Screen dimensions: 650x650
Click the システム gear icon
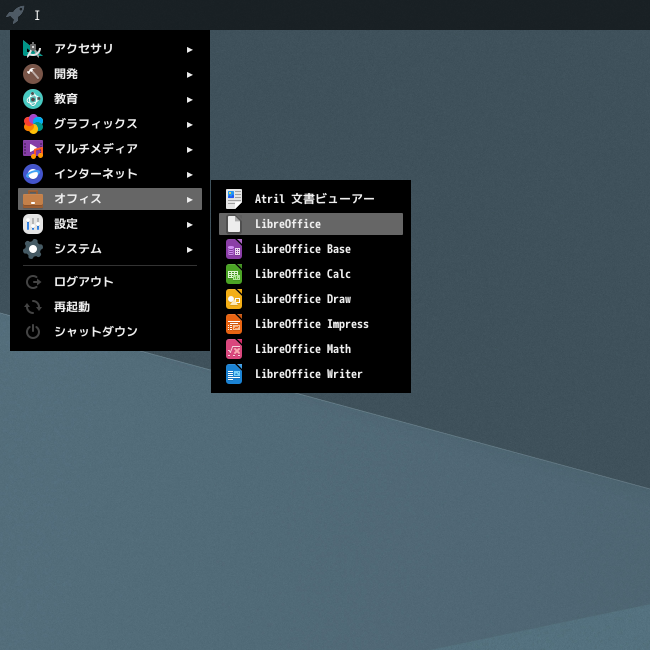click(x=33, y=249)
